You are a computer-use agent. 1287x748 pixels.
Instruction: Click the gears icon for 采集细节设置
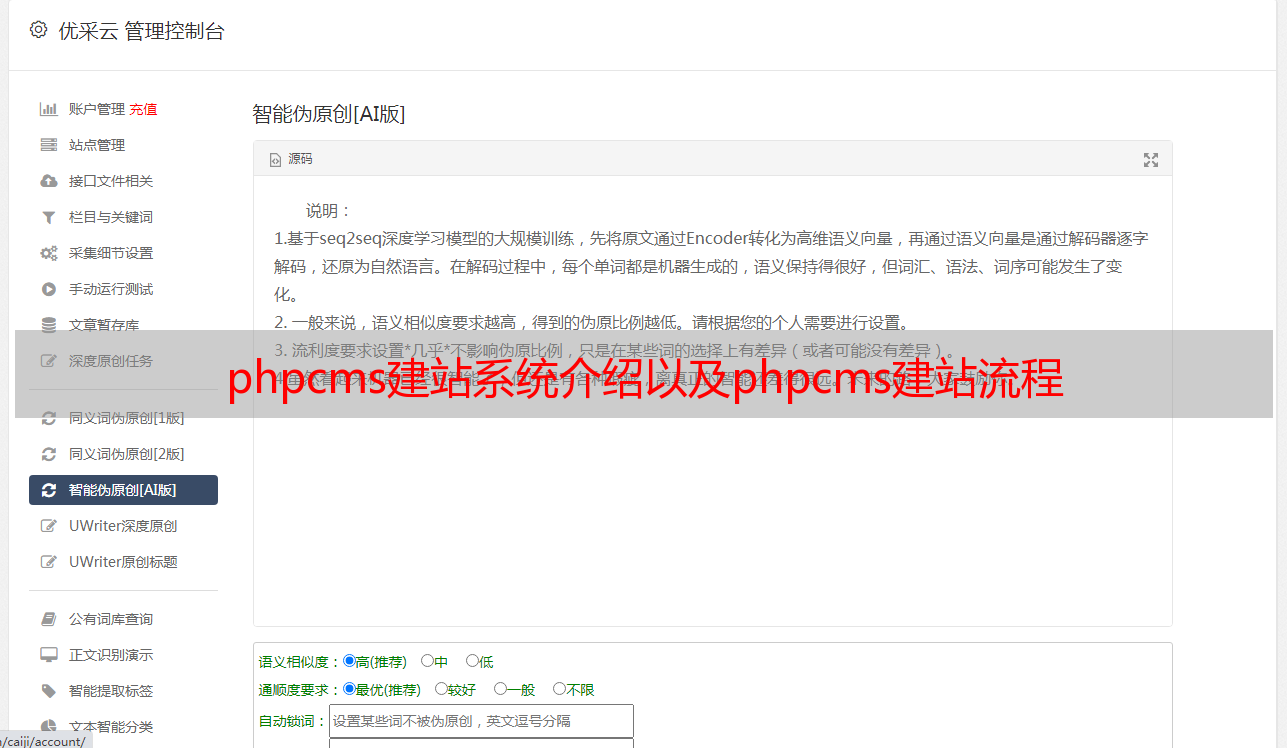[x=48, y=253]
